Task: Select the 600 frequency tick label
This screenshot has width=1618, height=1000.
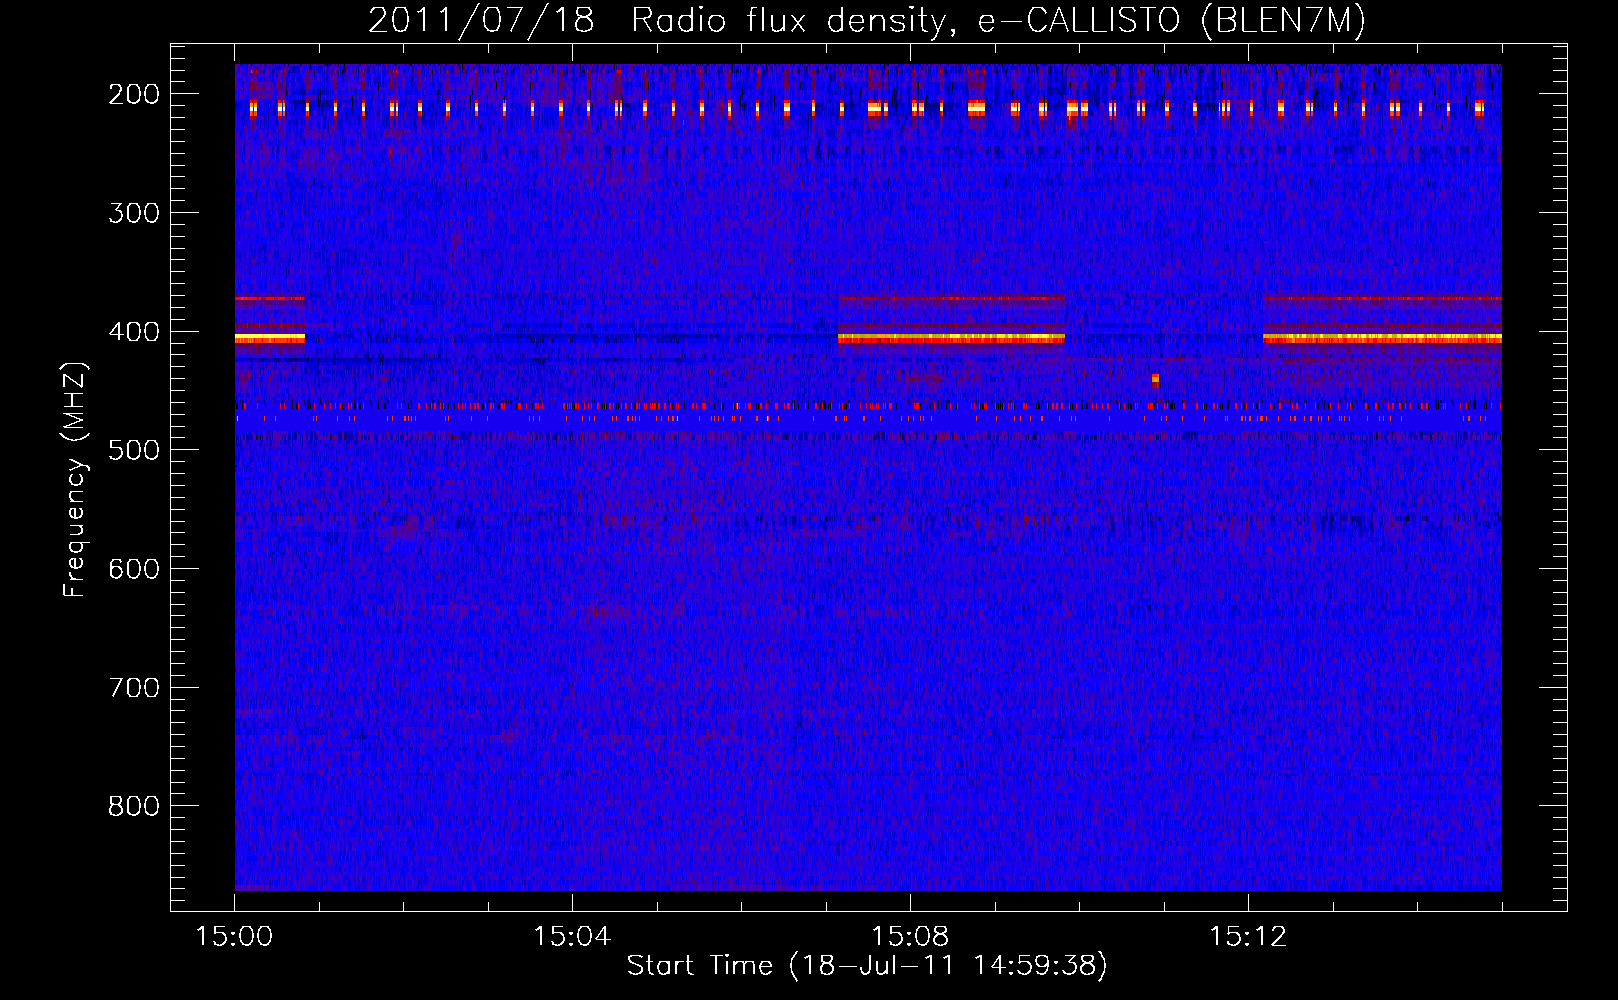Action: pyautogui.click(x=134, y=569)
